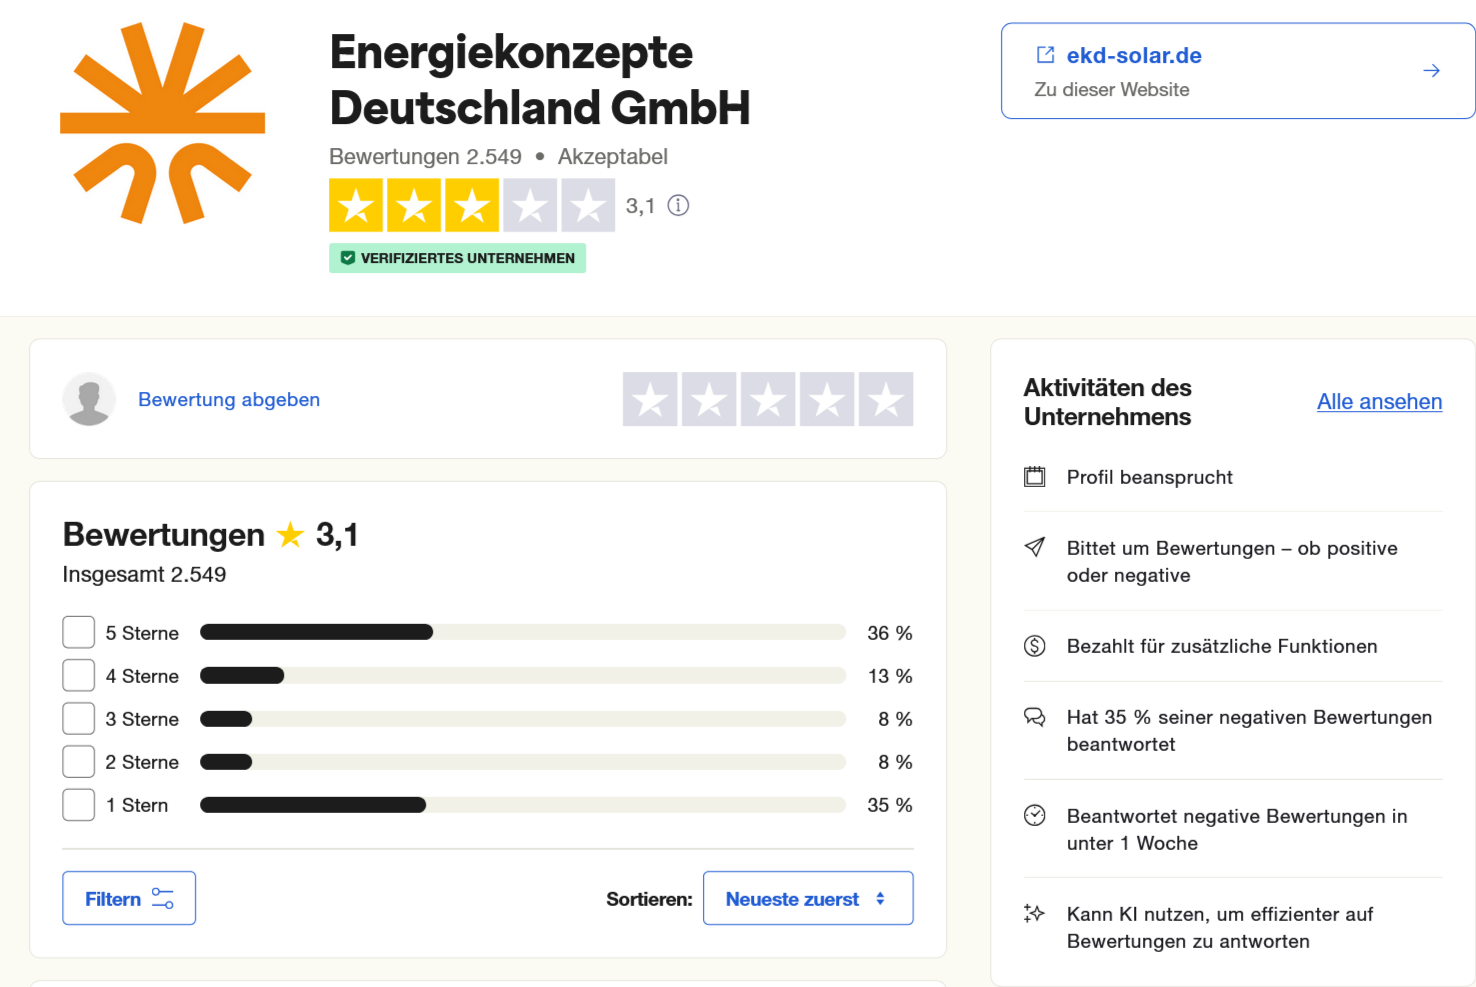Viewport: 1476px width, 987px height.
Task: Click the paper plane icon for review invitations
Action: (1035, 547)
